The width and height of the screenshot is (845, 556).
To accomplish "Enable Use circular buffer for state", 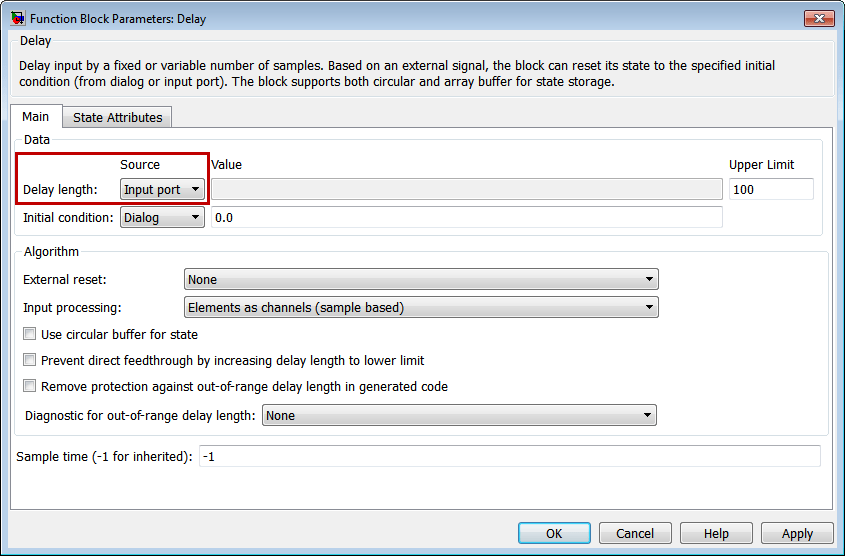I will pyautogui.click(x=30, y=334).
